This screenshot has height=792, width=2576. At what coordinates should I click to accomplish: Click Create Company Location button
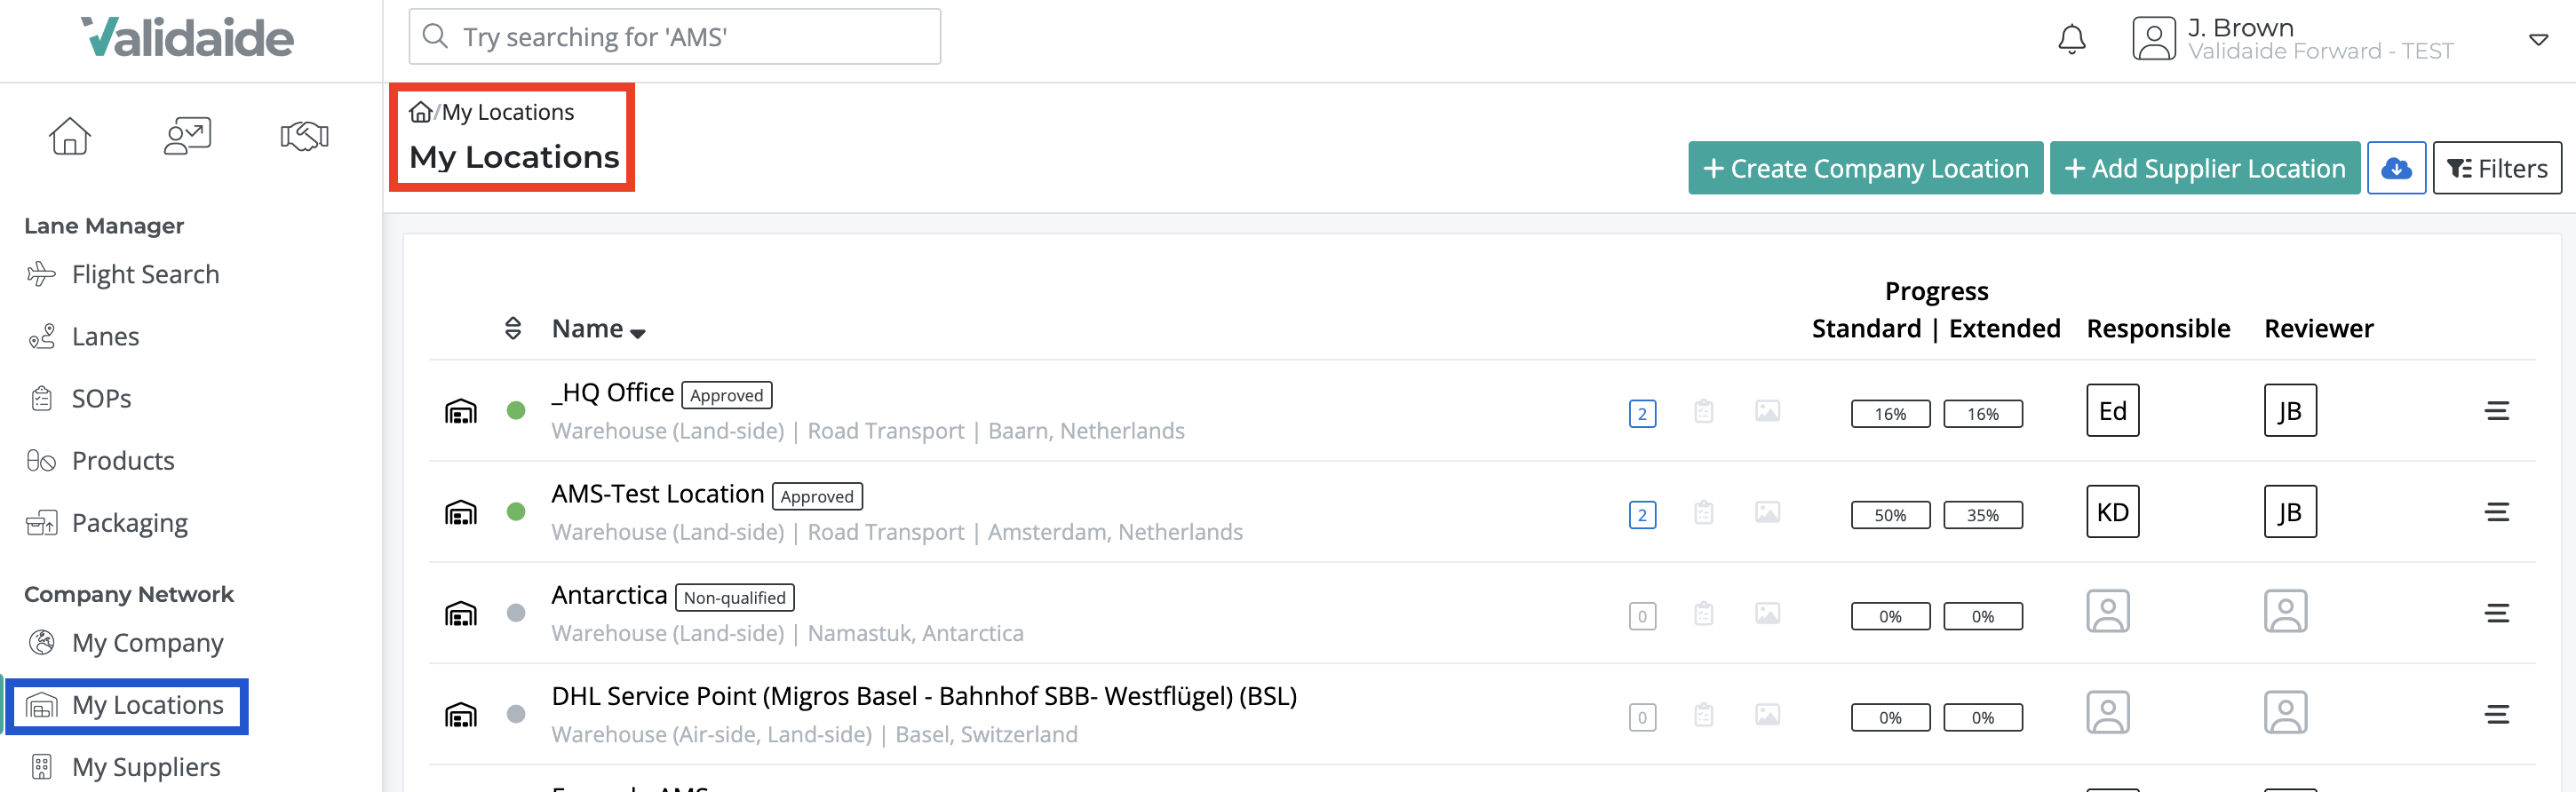click(1865, 168)
